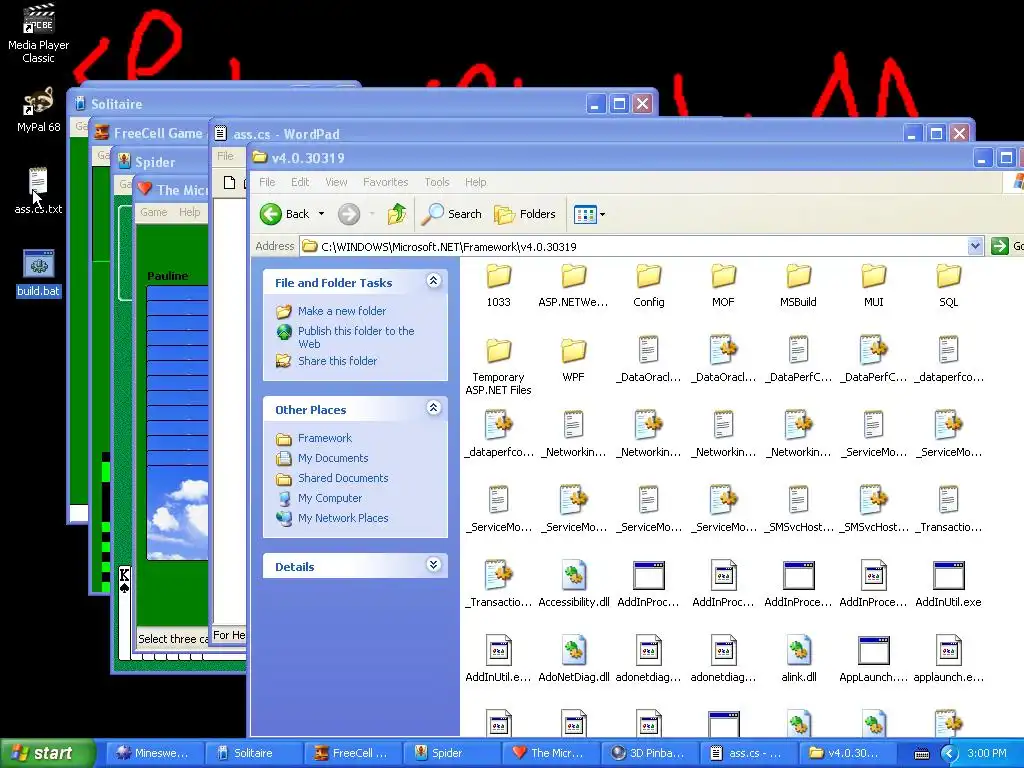Screen dimensions: 1024x768
Task: Select the MSBuild folder
Action: [x=798, y=285]
